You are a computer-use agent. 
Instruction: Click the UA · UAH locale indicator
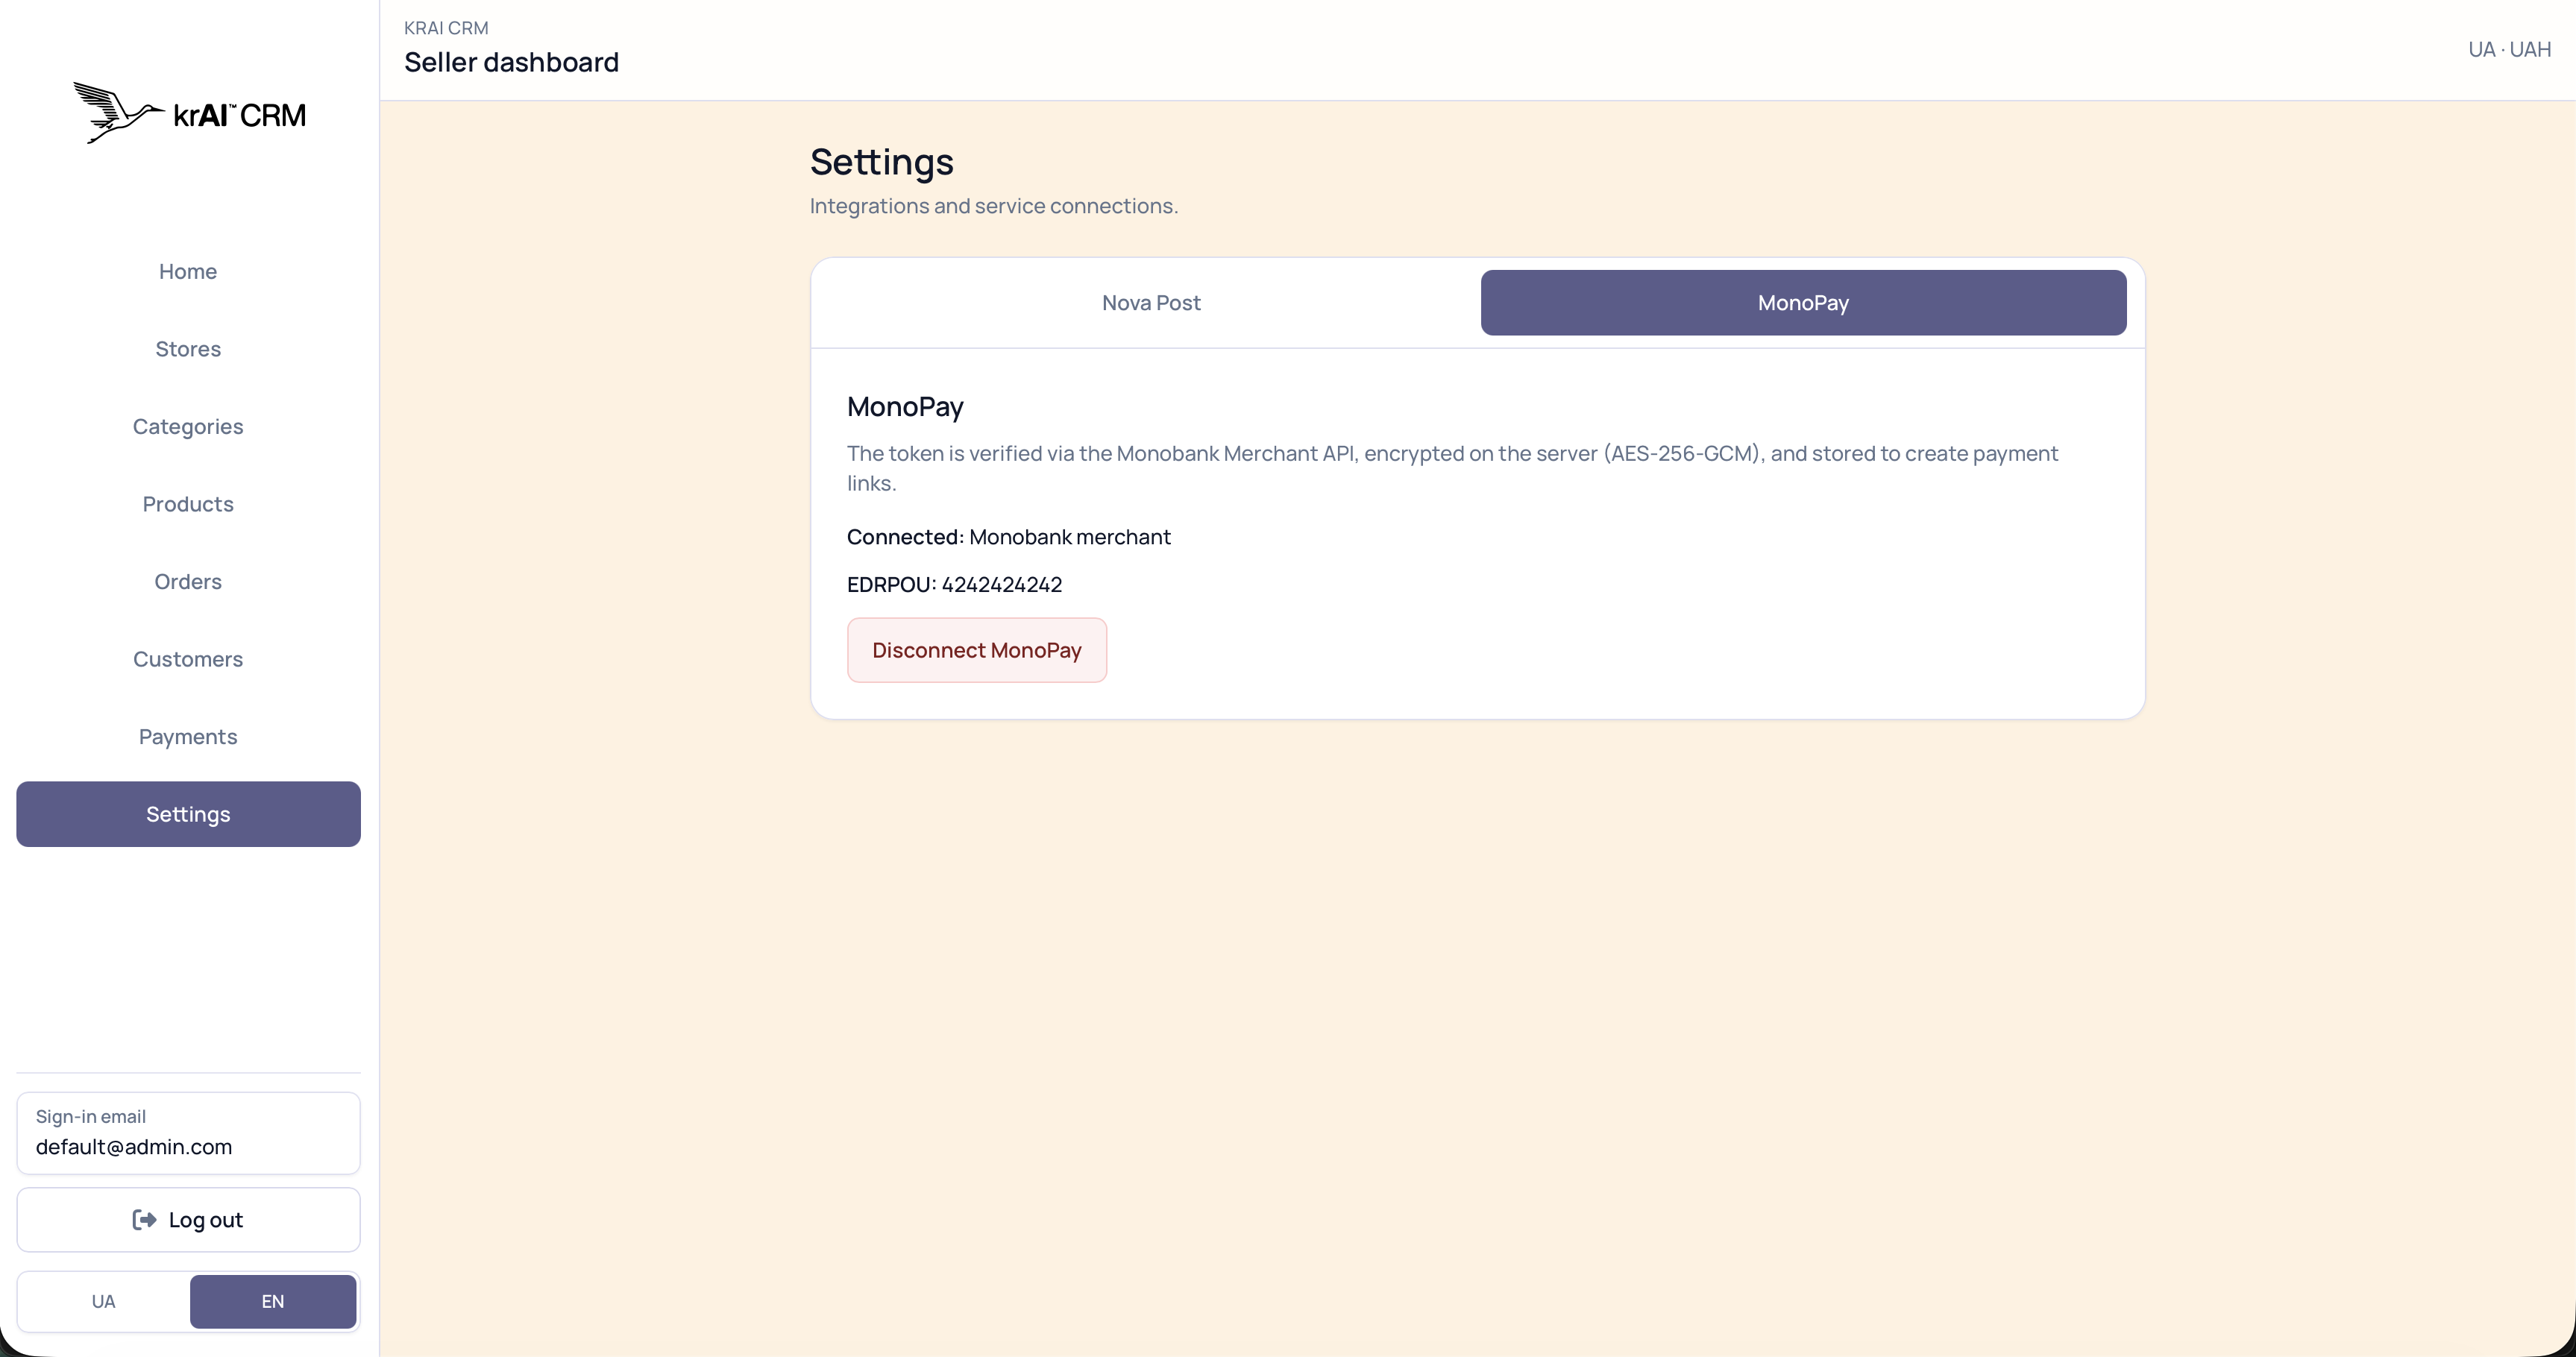pyautogui.click(x=2509, y=50)
